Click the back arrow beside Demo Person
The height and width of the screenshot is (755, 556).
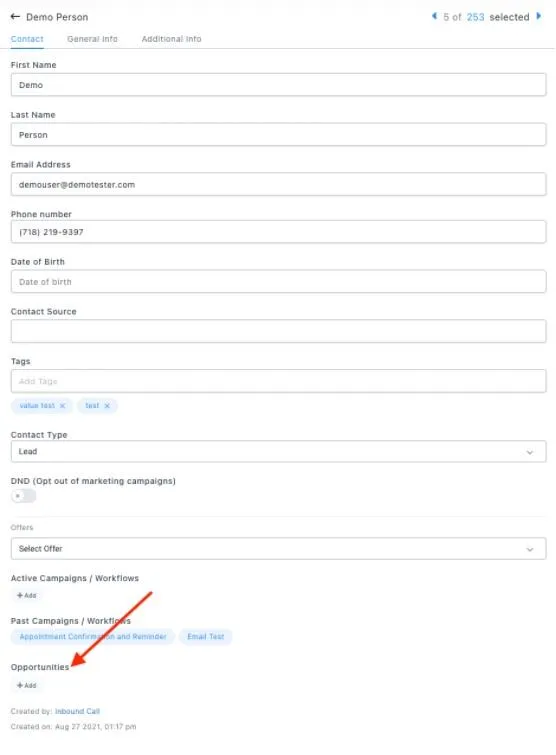coord(15,17)
